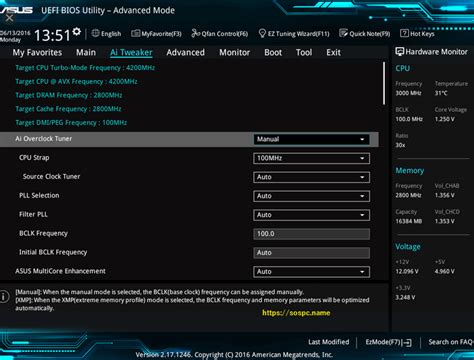
Task: Expand the Source Clock Tuner dropdown
Action: tap(311, 177)
